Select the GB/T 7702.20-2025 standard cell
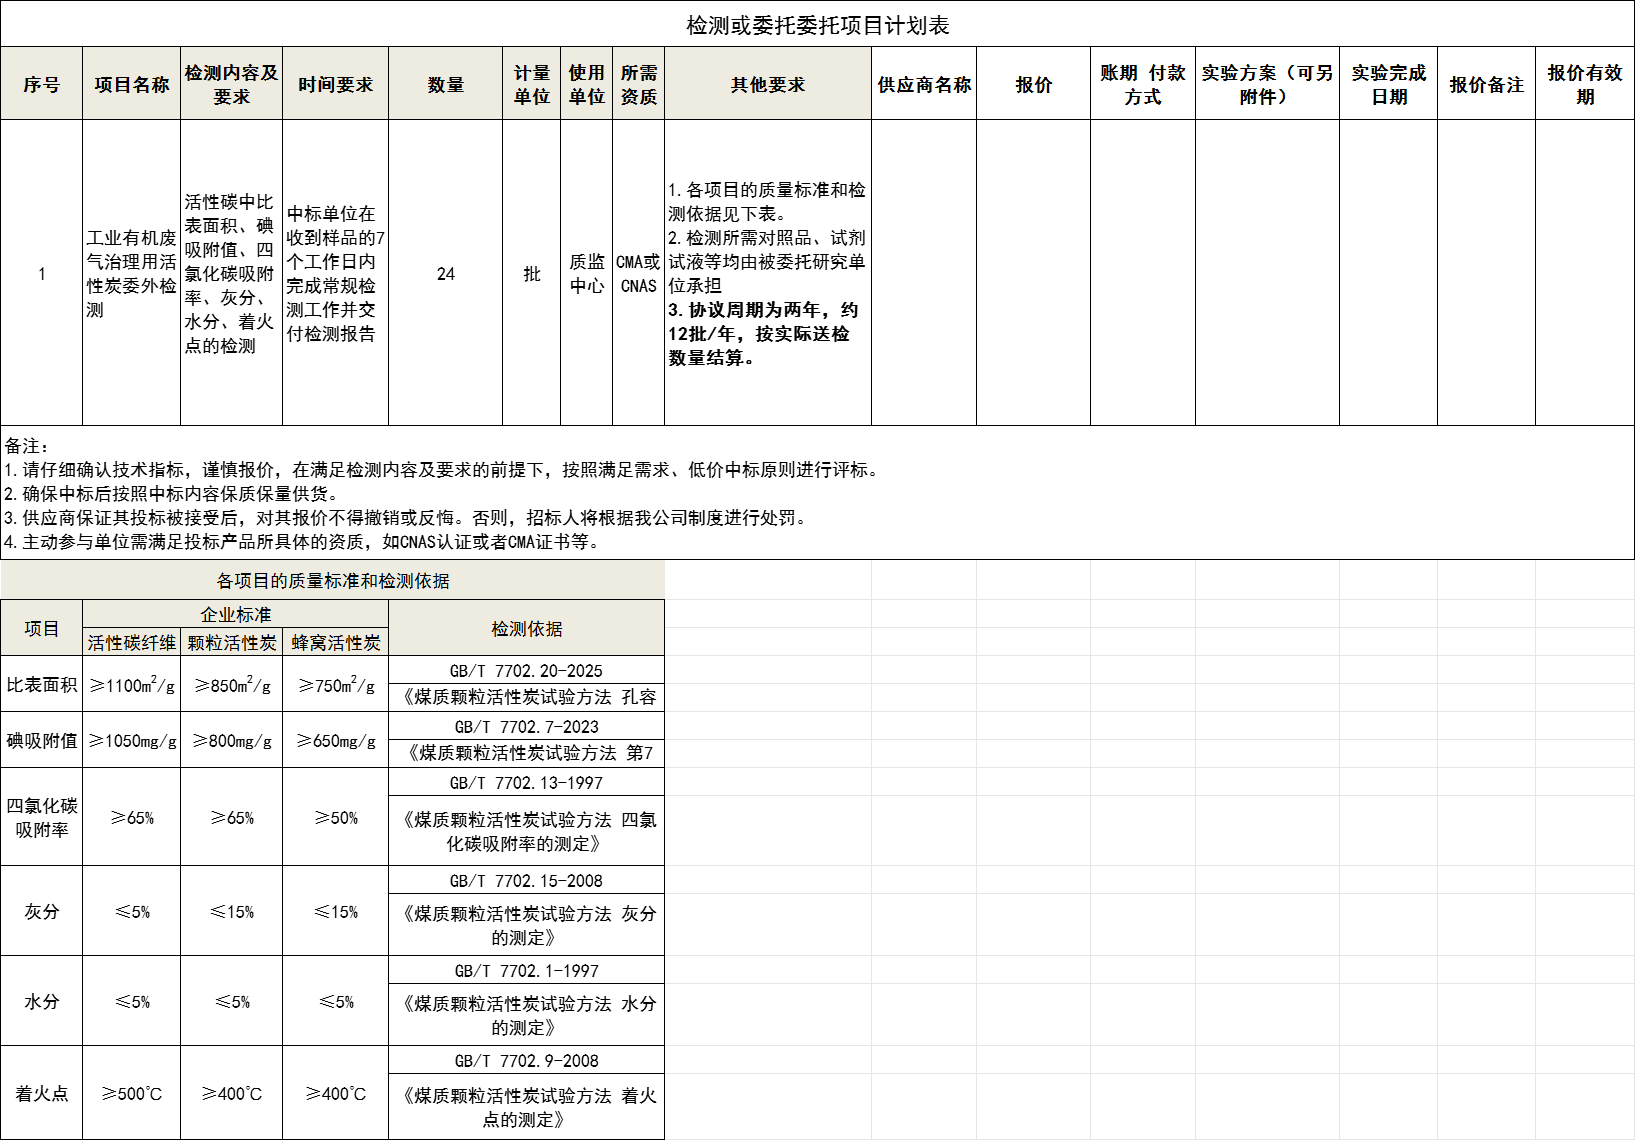 pyautogui.click(x=526, y=670)
